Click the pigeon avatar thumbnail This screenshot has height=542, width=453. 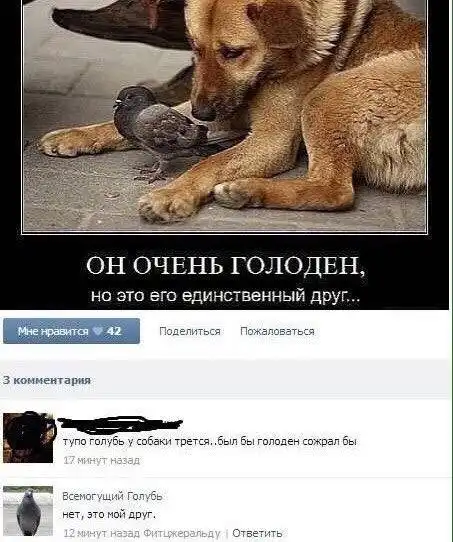(28, 511)
